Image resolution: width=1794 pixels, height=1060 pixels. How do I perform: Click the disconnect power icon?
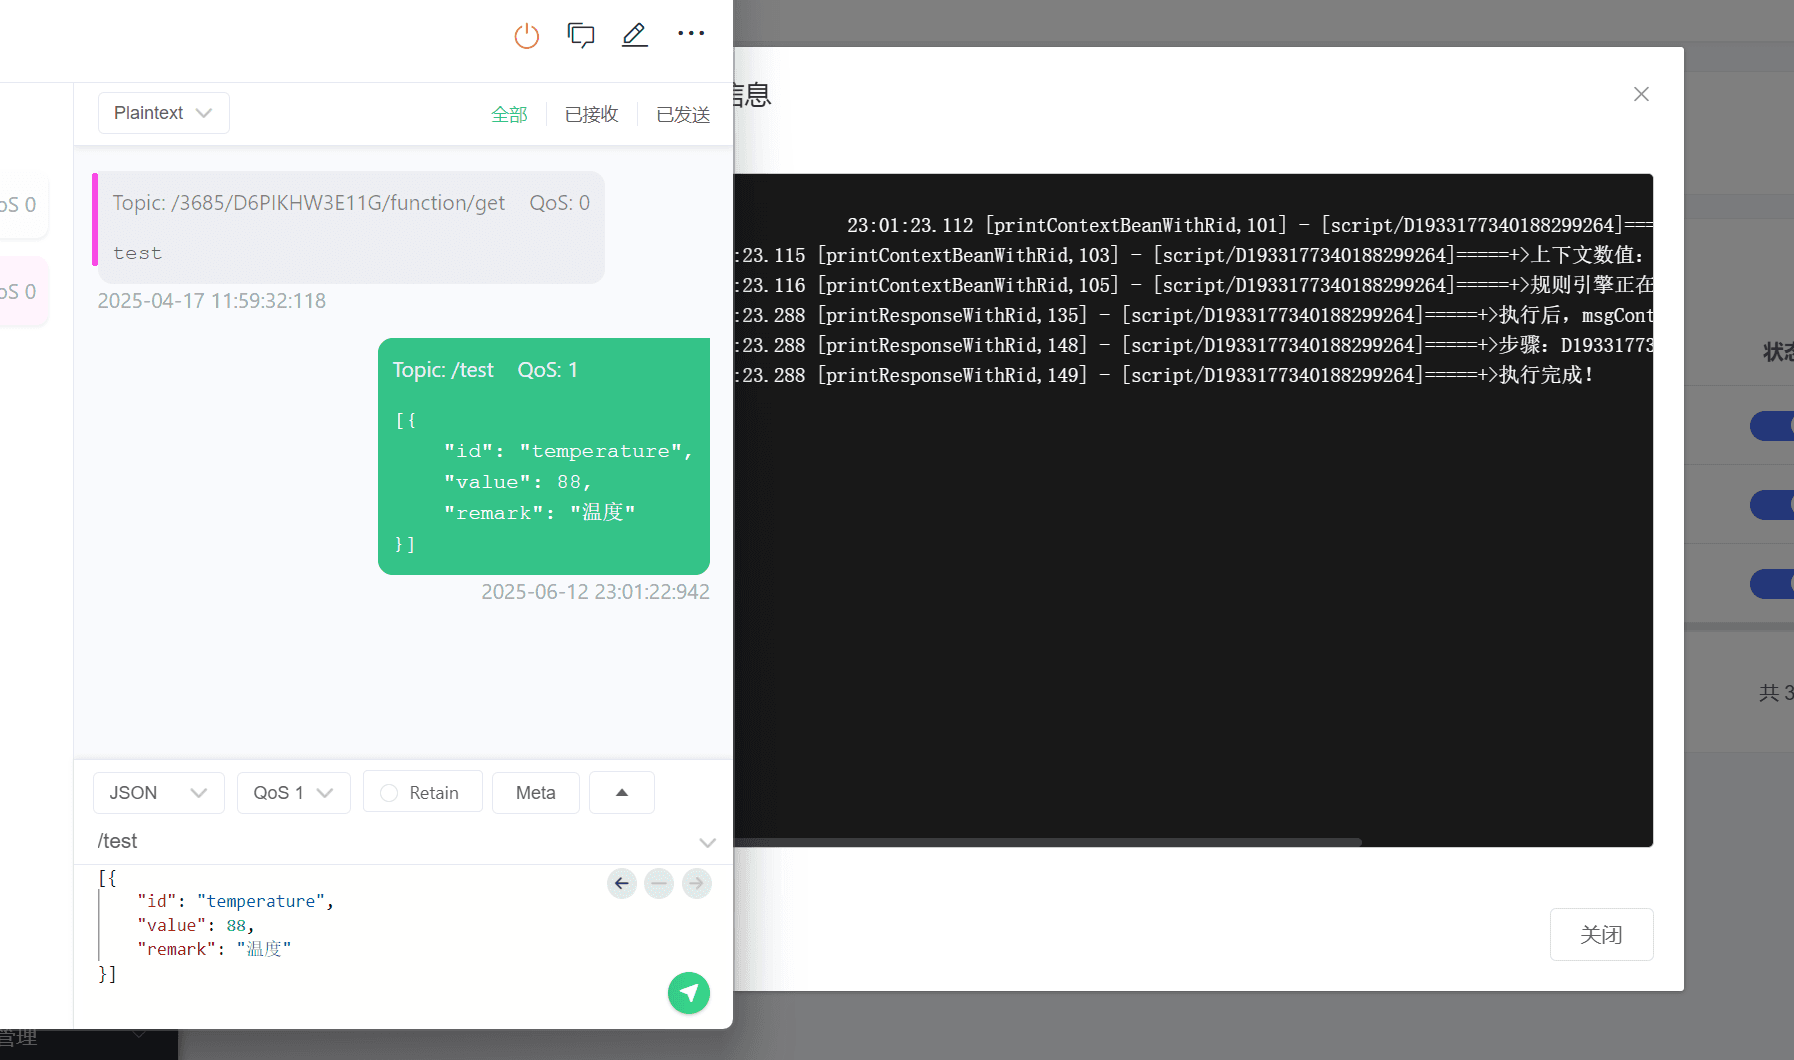pos(527,36)
